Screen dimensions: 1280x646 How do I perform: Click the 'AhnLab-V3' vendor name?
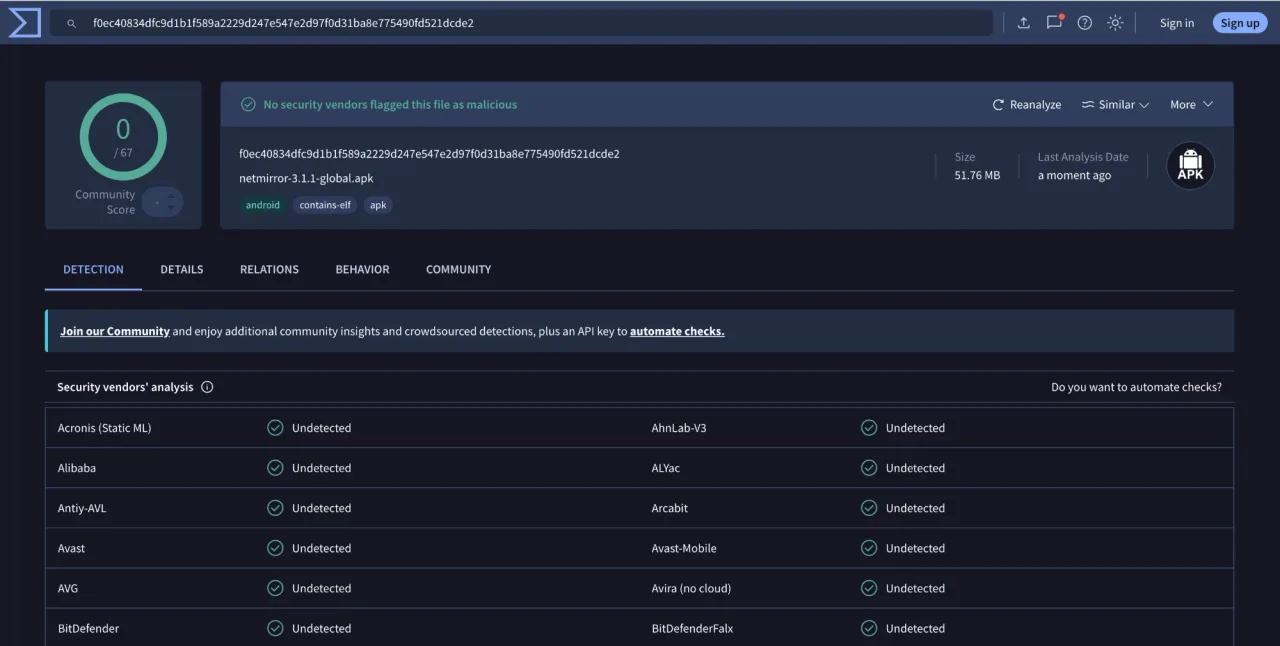679,428
